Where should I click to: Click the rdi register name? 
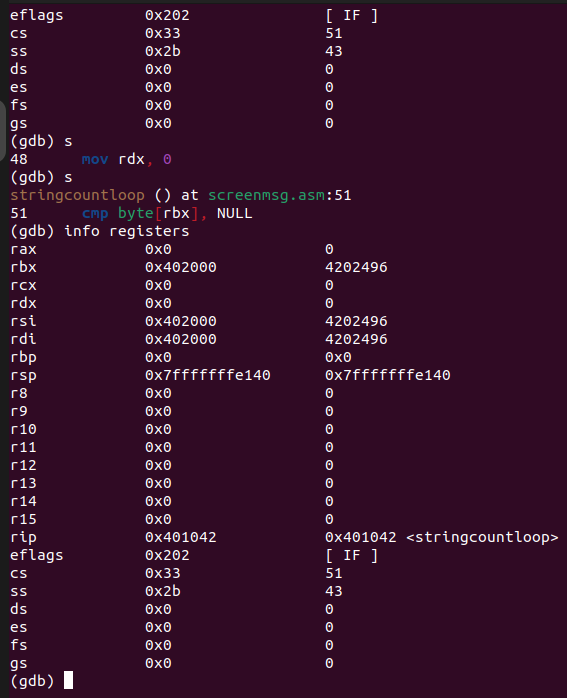click(x=23, y=339)
